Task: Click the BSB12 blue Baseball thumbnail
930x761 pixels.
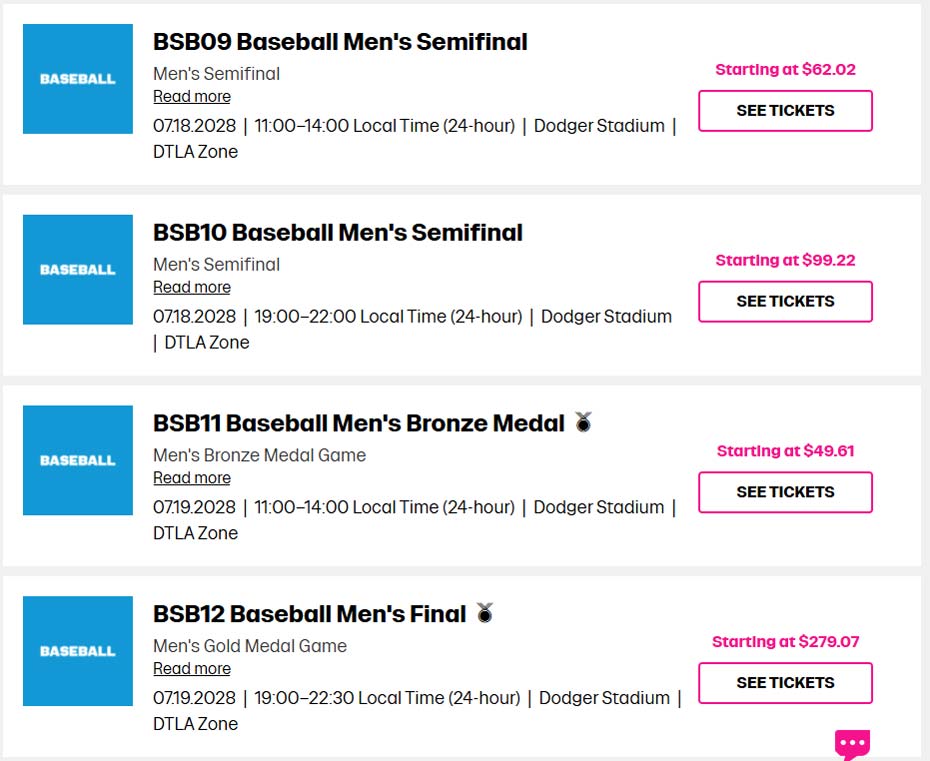Action: pyautogui.click(x=78, y=651)
